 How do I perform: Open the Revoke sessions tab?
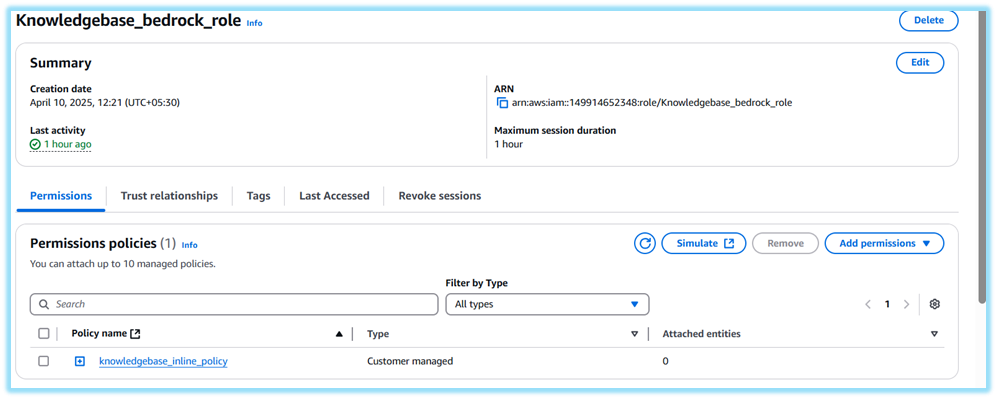pyautogui.click(x=440, y=196)
